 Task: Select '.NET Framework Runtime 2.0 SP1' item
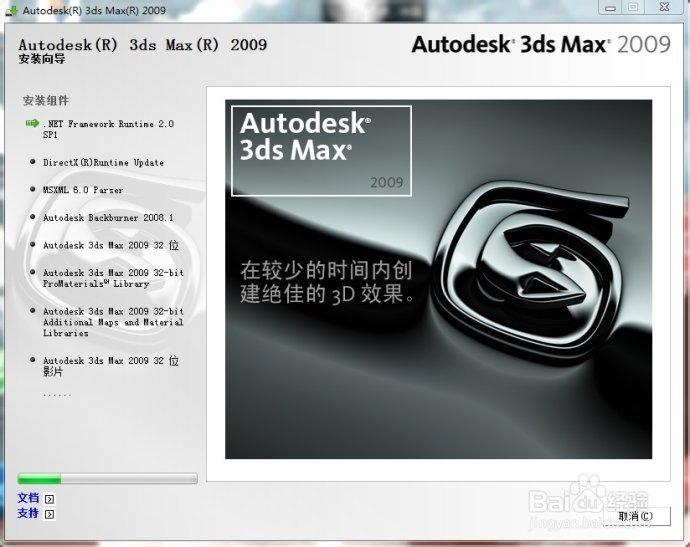[x=108, y=129]
